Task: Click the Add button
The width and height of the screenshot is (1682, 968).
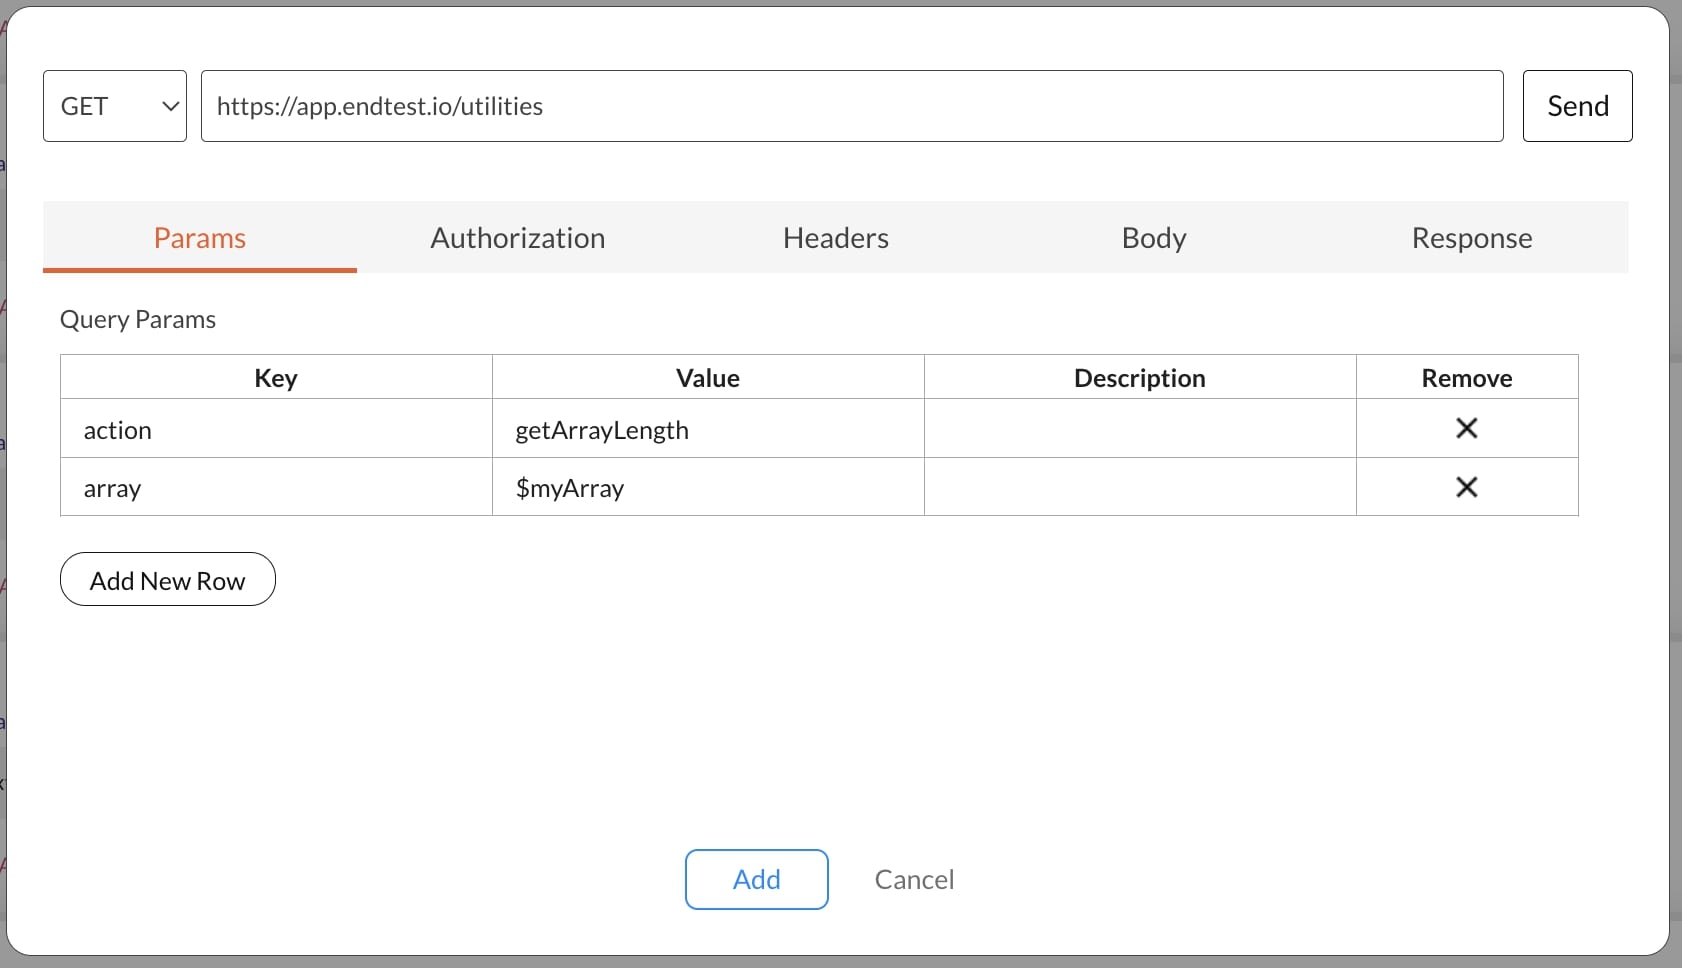Action: pos(756,879)
